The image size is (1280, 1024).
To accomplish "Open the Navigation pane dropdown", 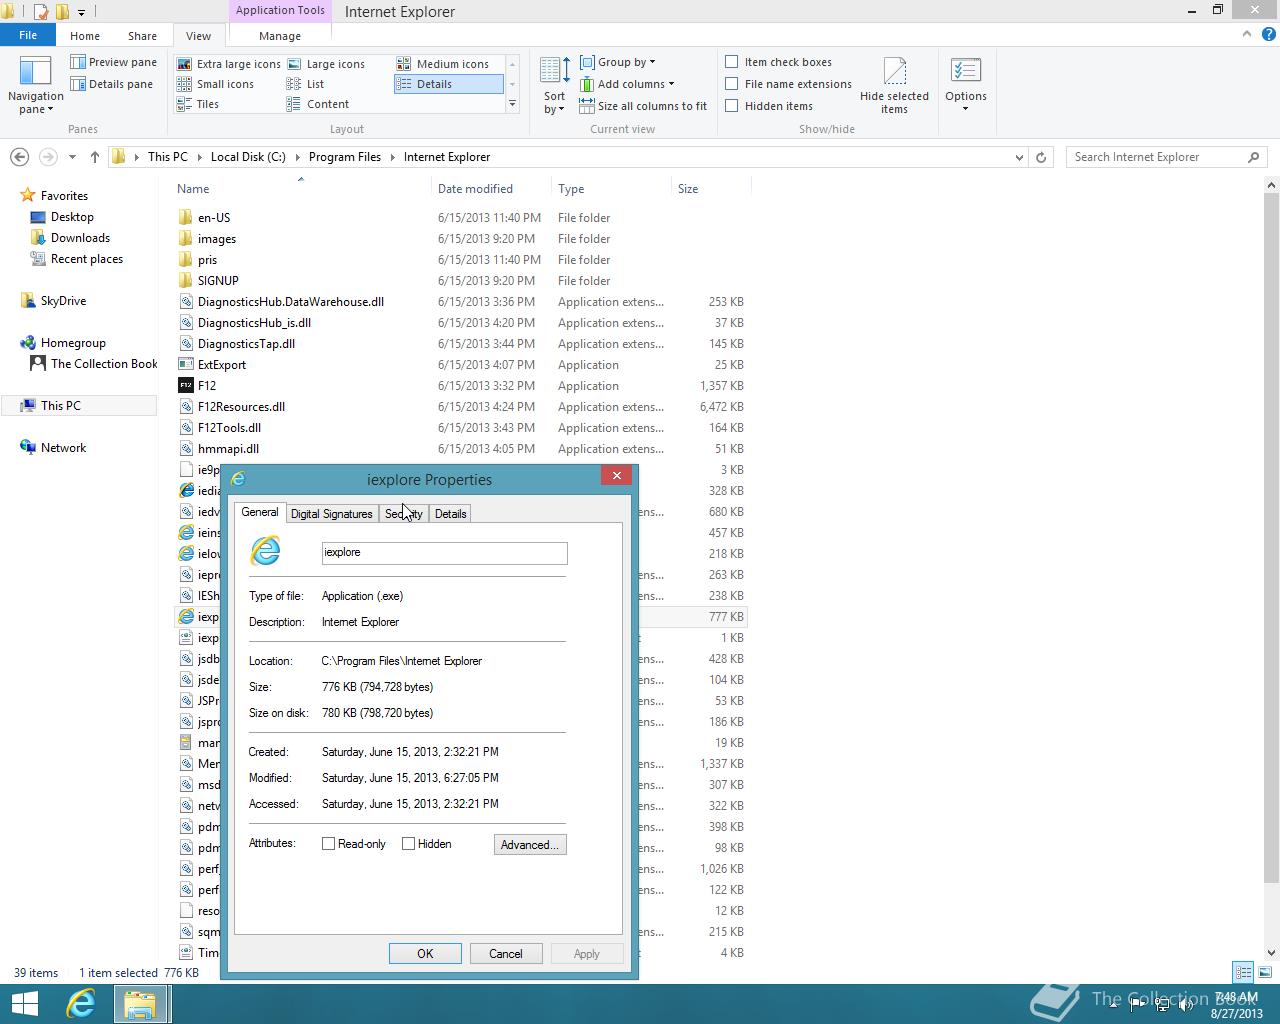I will (35, 86).
